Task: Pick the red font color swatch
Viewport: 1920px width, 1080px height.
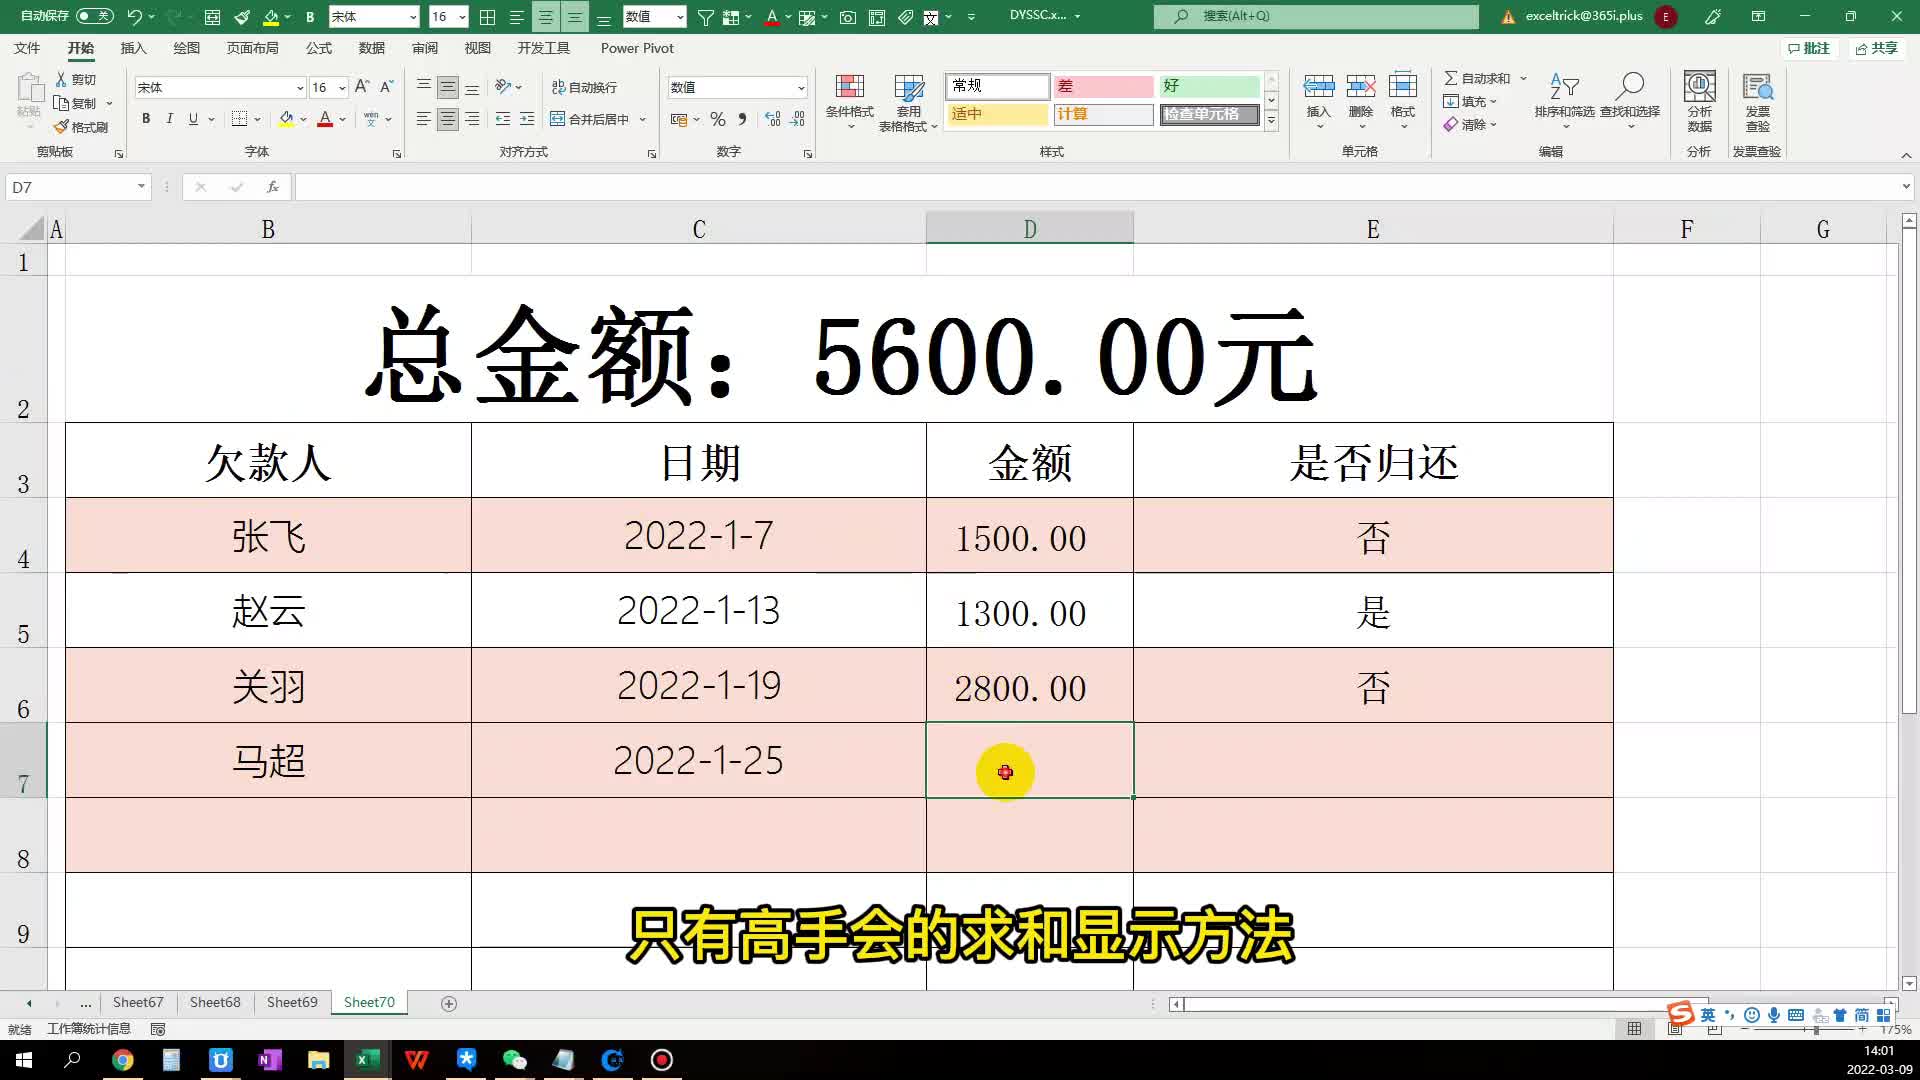Action: [x=325, y=119]
